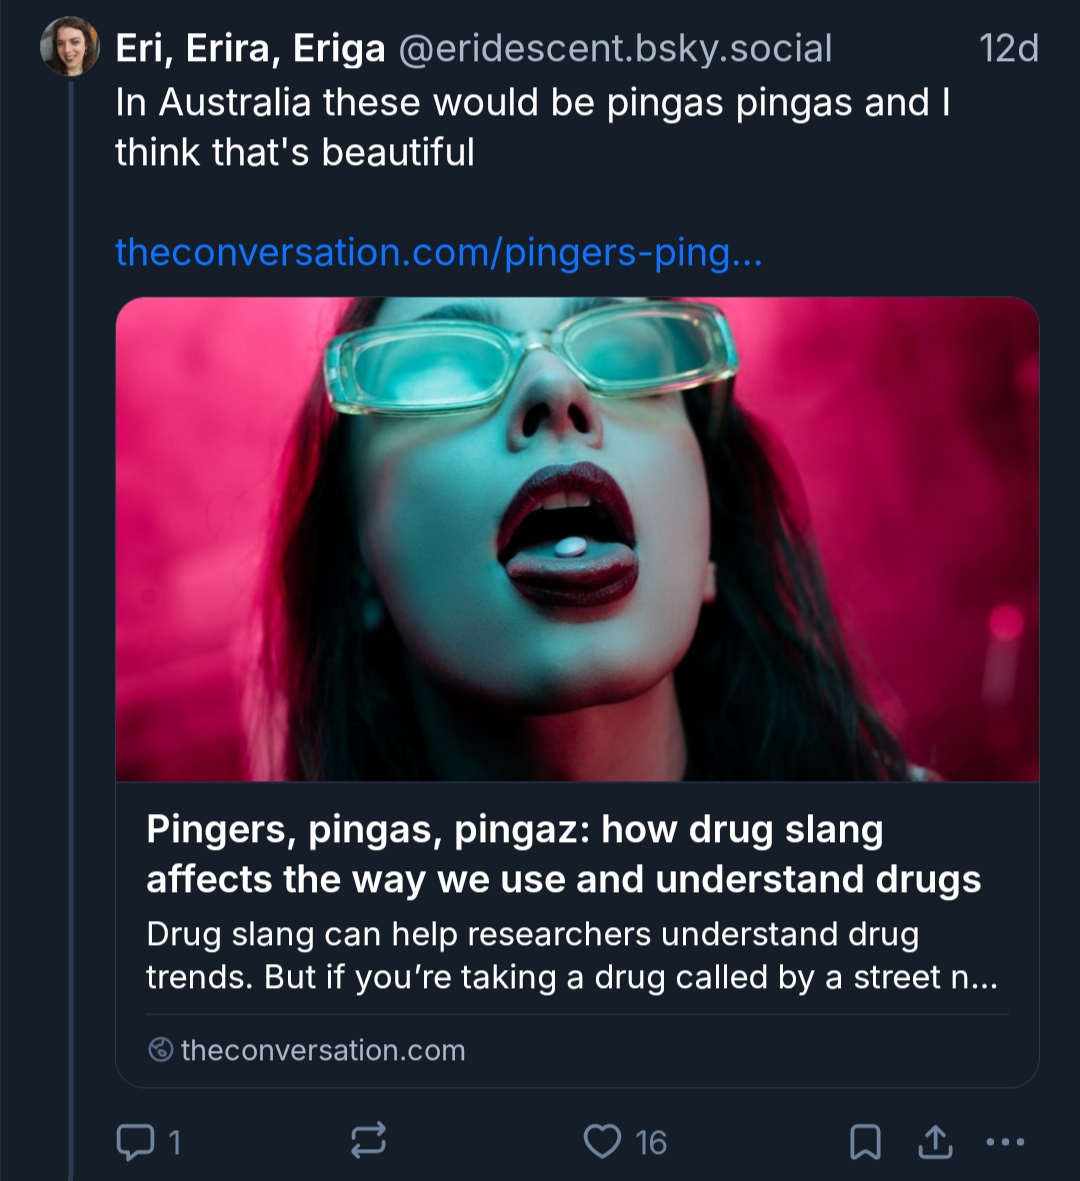Click the 12d post timestamp
This screenshot has width=1080, height=1181.
(x=1008, y=48)
